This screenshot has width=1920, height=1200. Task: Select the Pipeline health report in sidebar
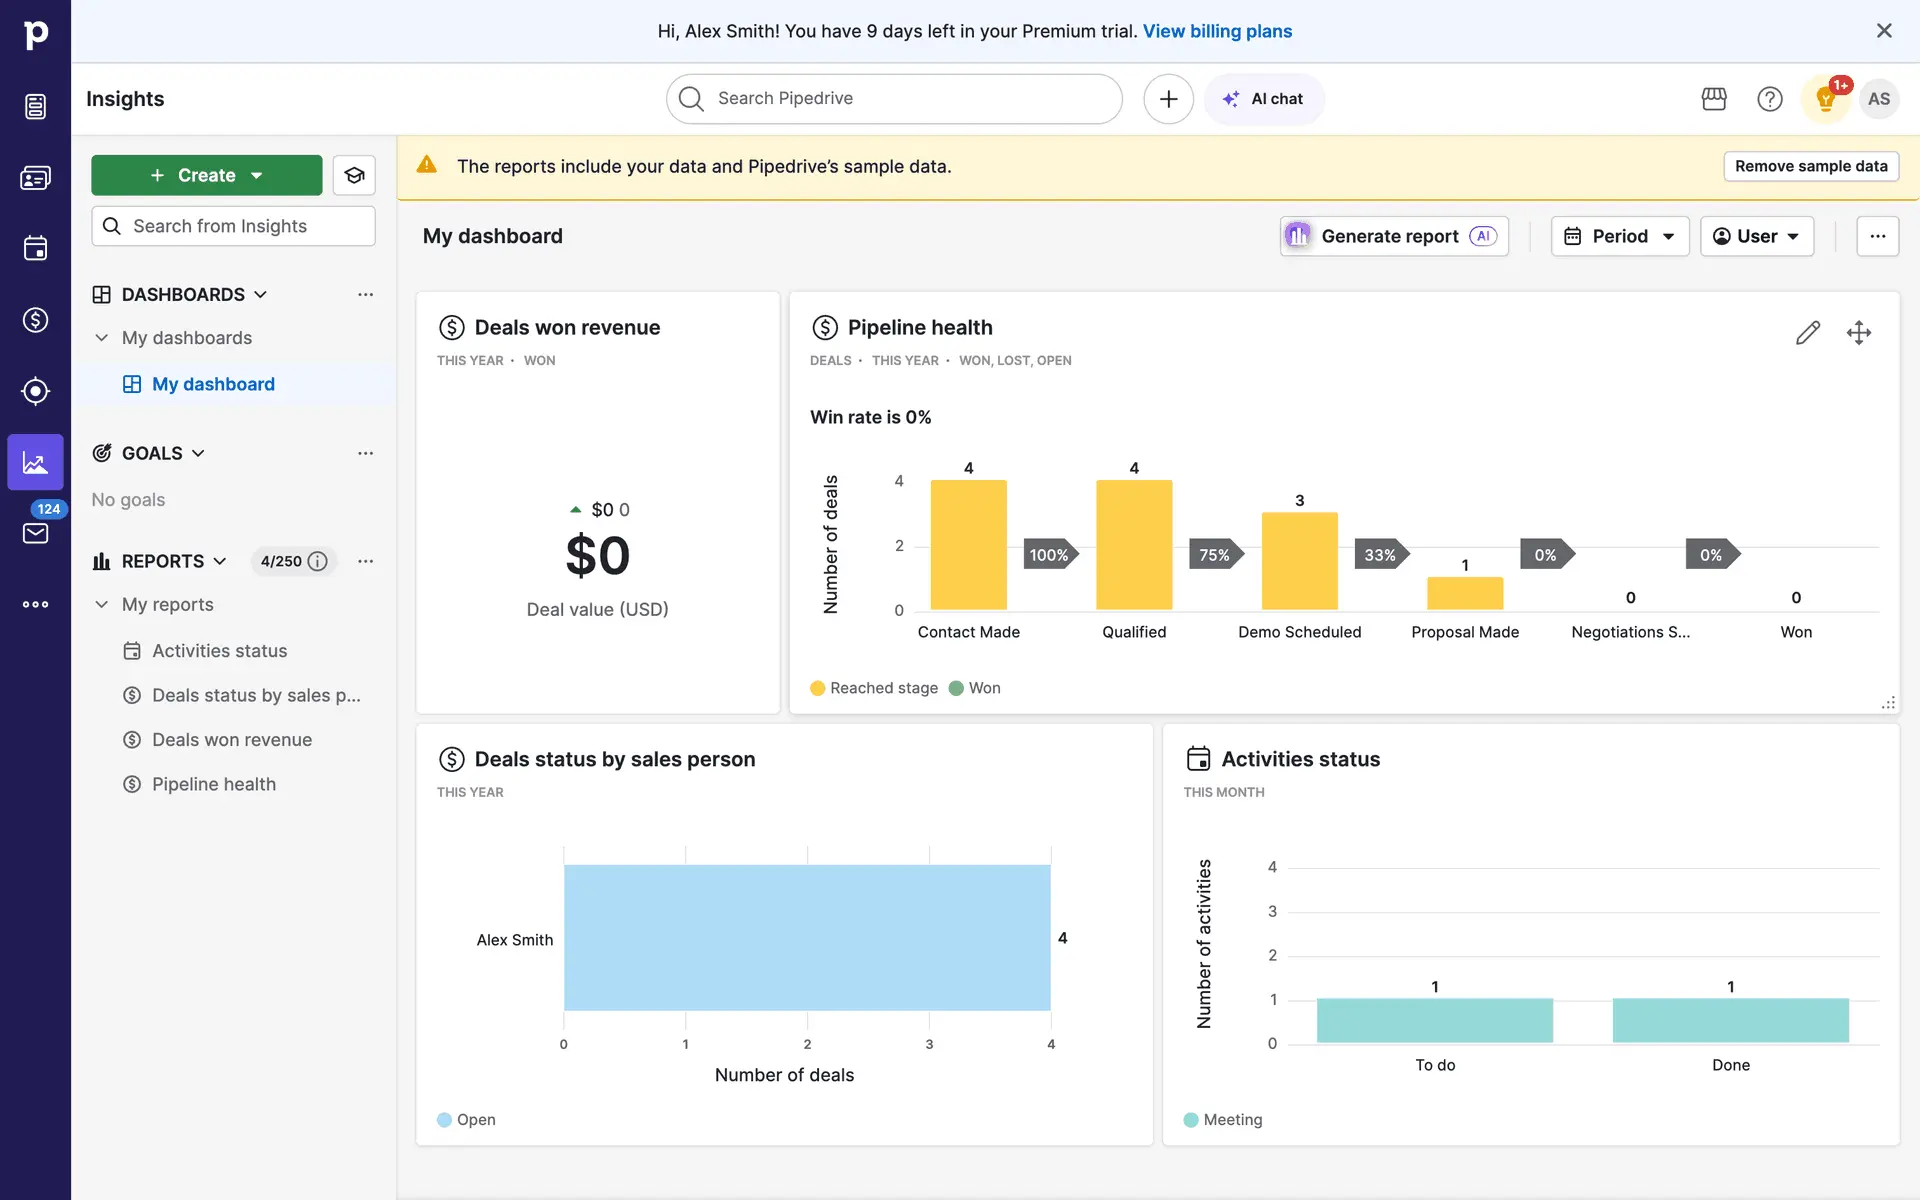tap(213, 785)
